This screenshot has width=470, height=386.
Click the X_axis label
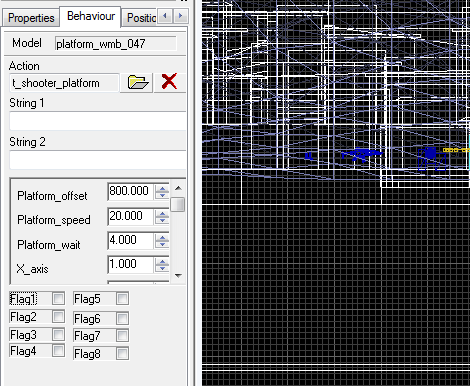coord(32,269)
